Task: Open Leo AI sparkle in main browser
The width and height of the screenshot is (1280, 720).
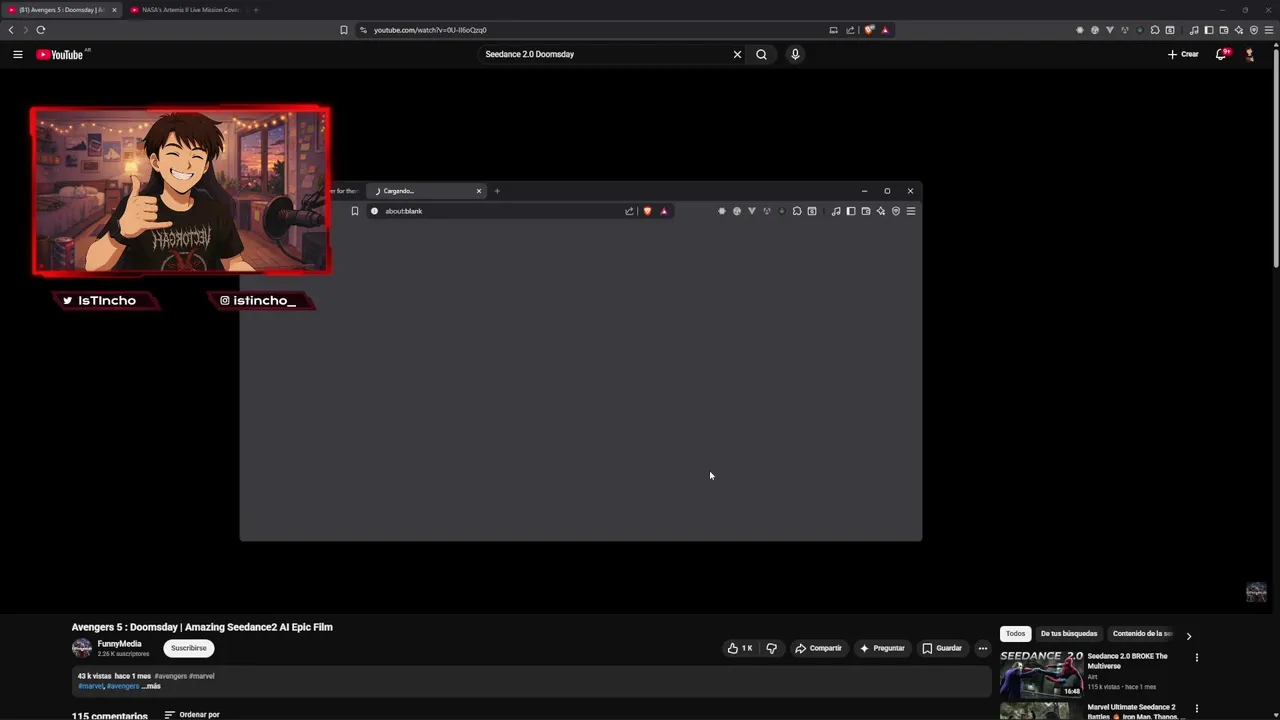Action: [x=1239, y=30]
